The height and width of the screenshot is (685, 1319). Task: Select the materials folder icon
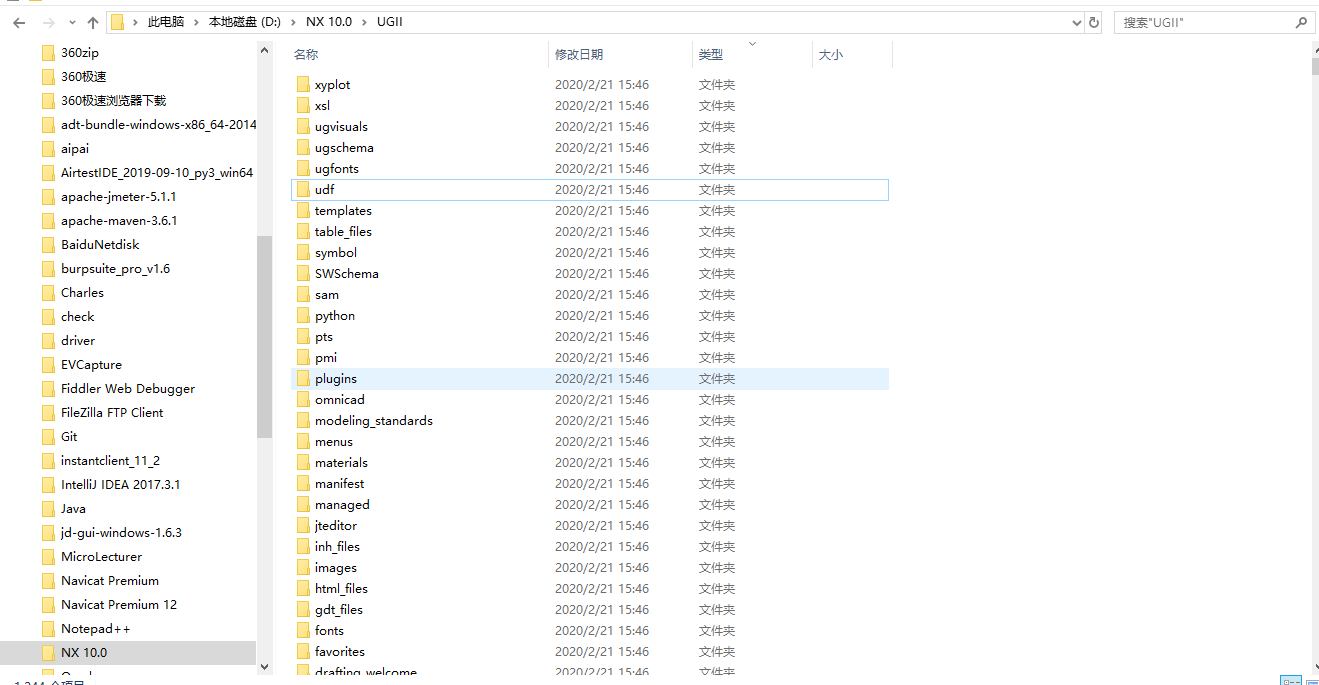coord(304,462)
